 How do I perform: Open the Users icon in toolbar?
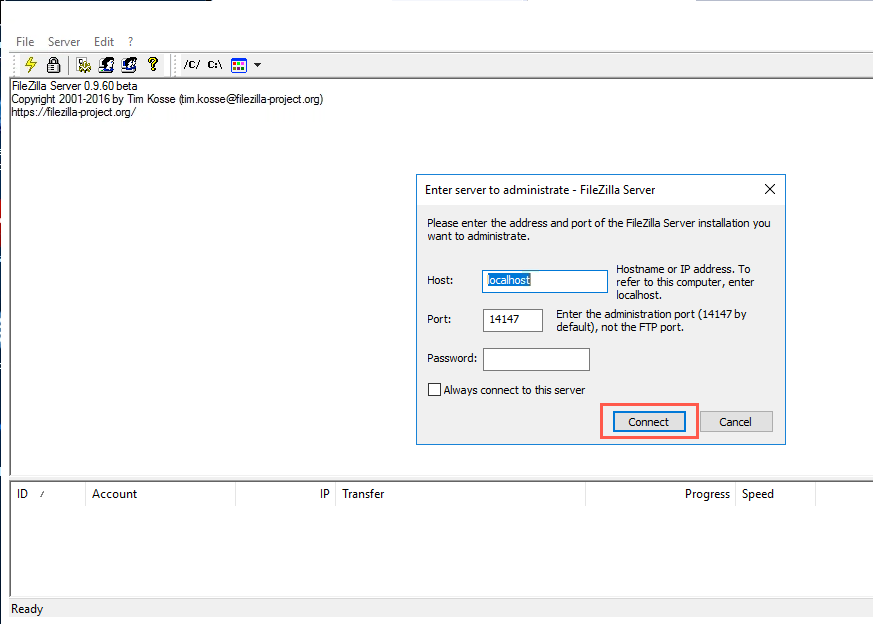coord(106,65)
